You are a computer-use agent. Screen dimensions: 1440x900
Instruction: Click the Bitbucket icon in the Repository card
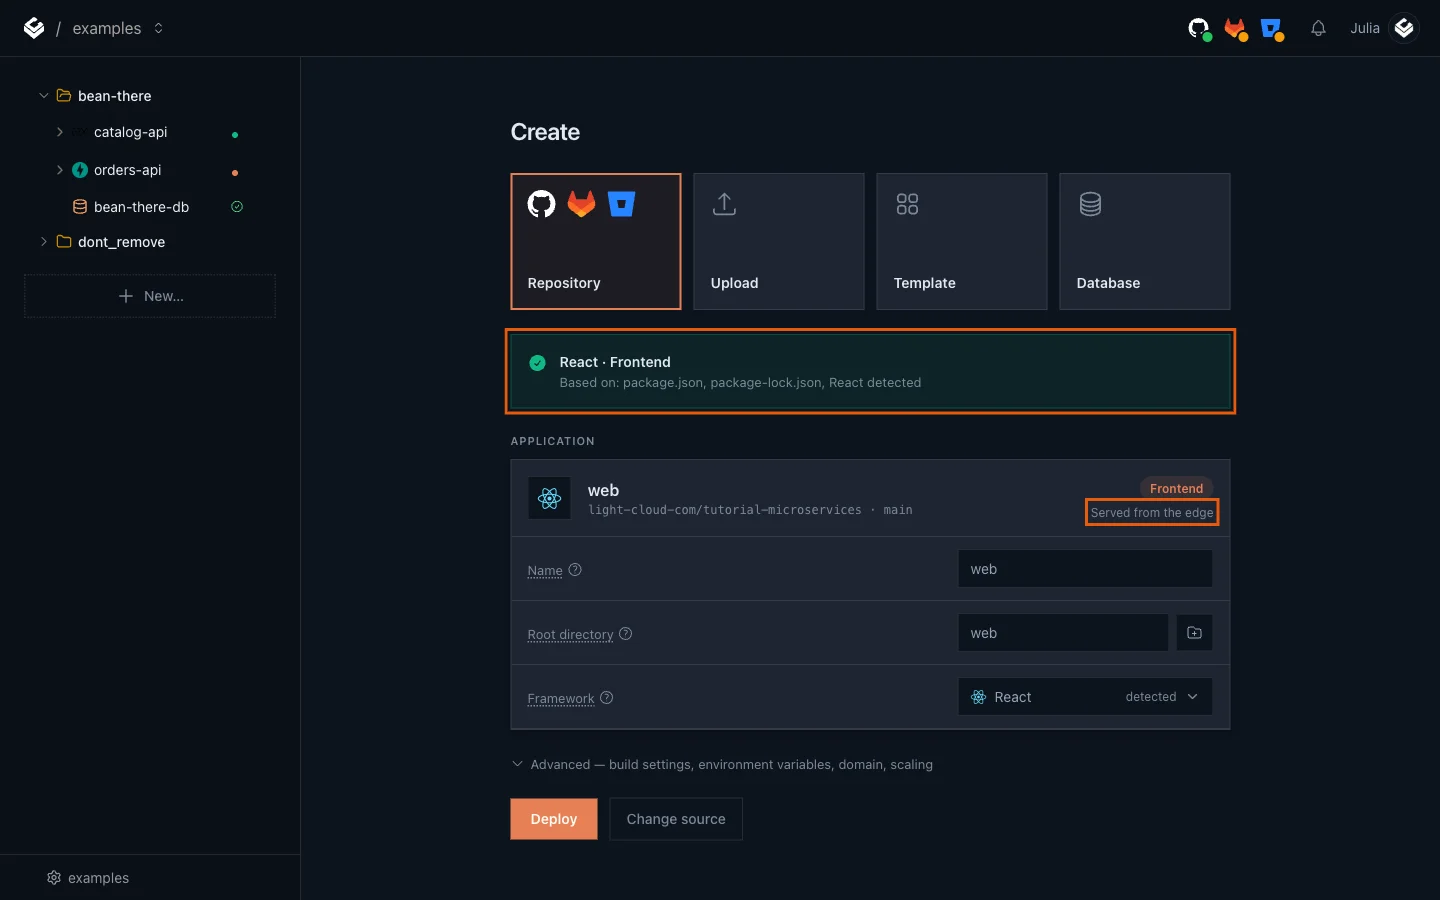click(621, 204)
